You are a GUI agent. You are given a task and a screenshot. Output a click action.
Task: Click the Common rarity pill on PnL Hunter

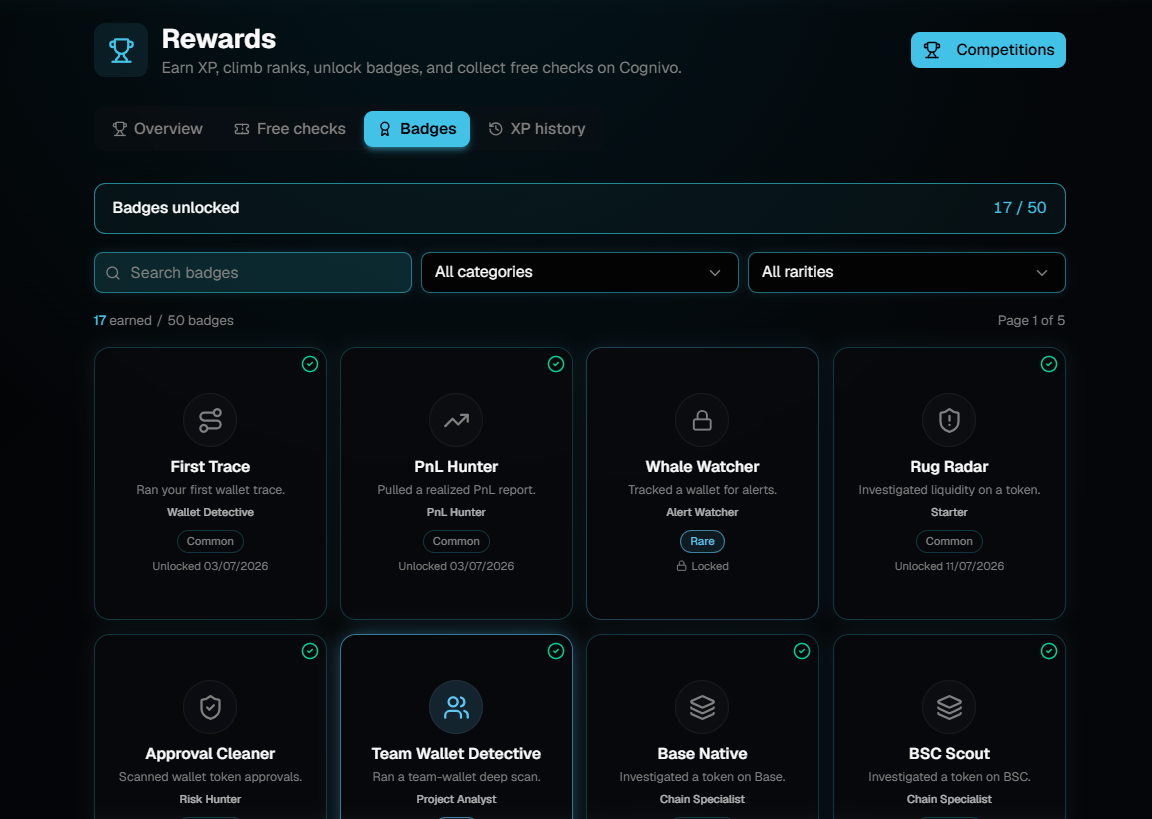click(456, 541)
